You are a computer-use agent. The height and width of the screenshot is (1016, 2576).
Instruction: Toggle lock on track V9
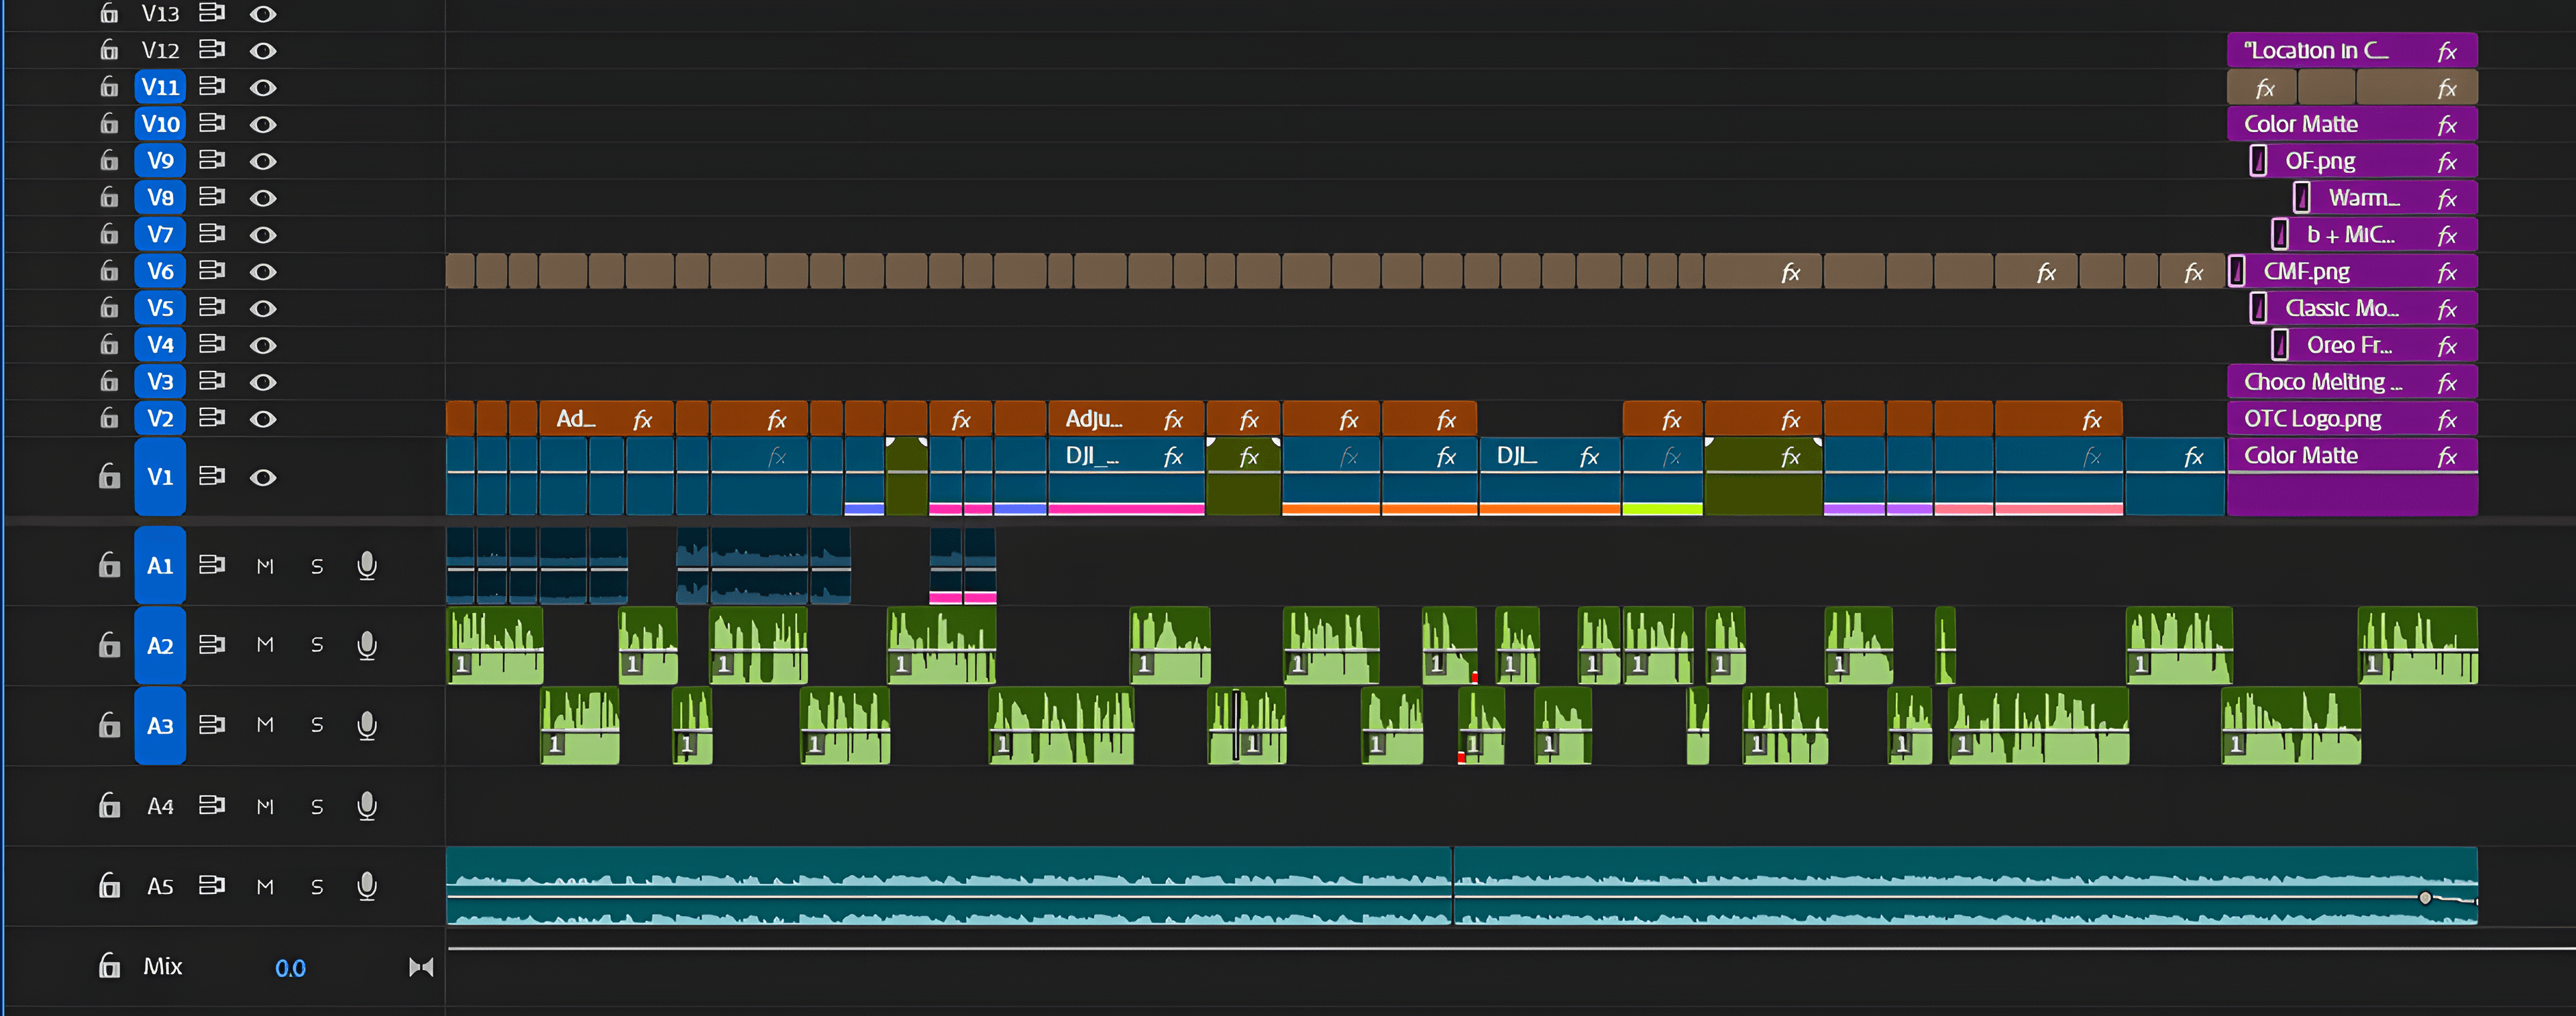[109, 160]
